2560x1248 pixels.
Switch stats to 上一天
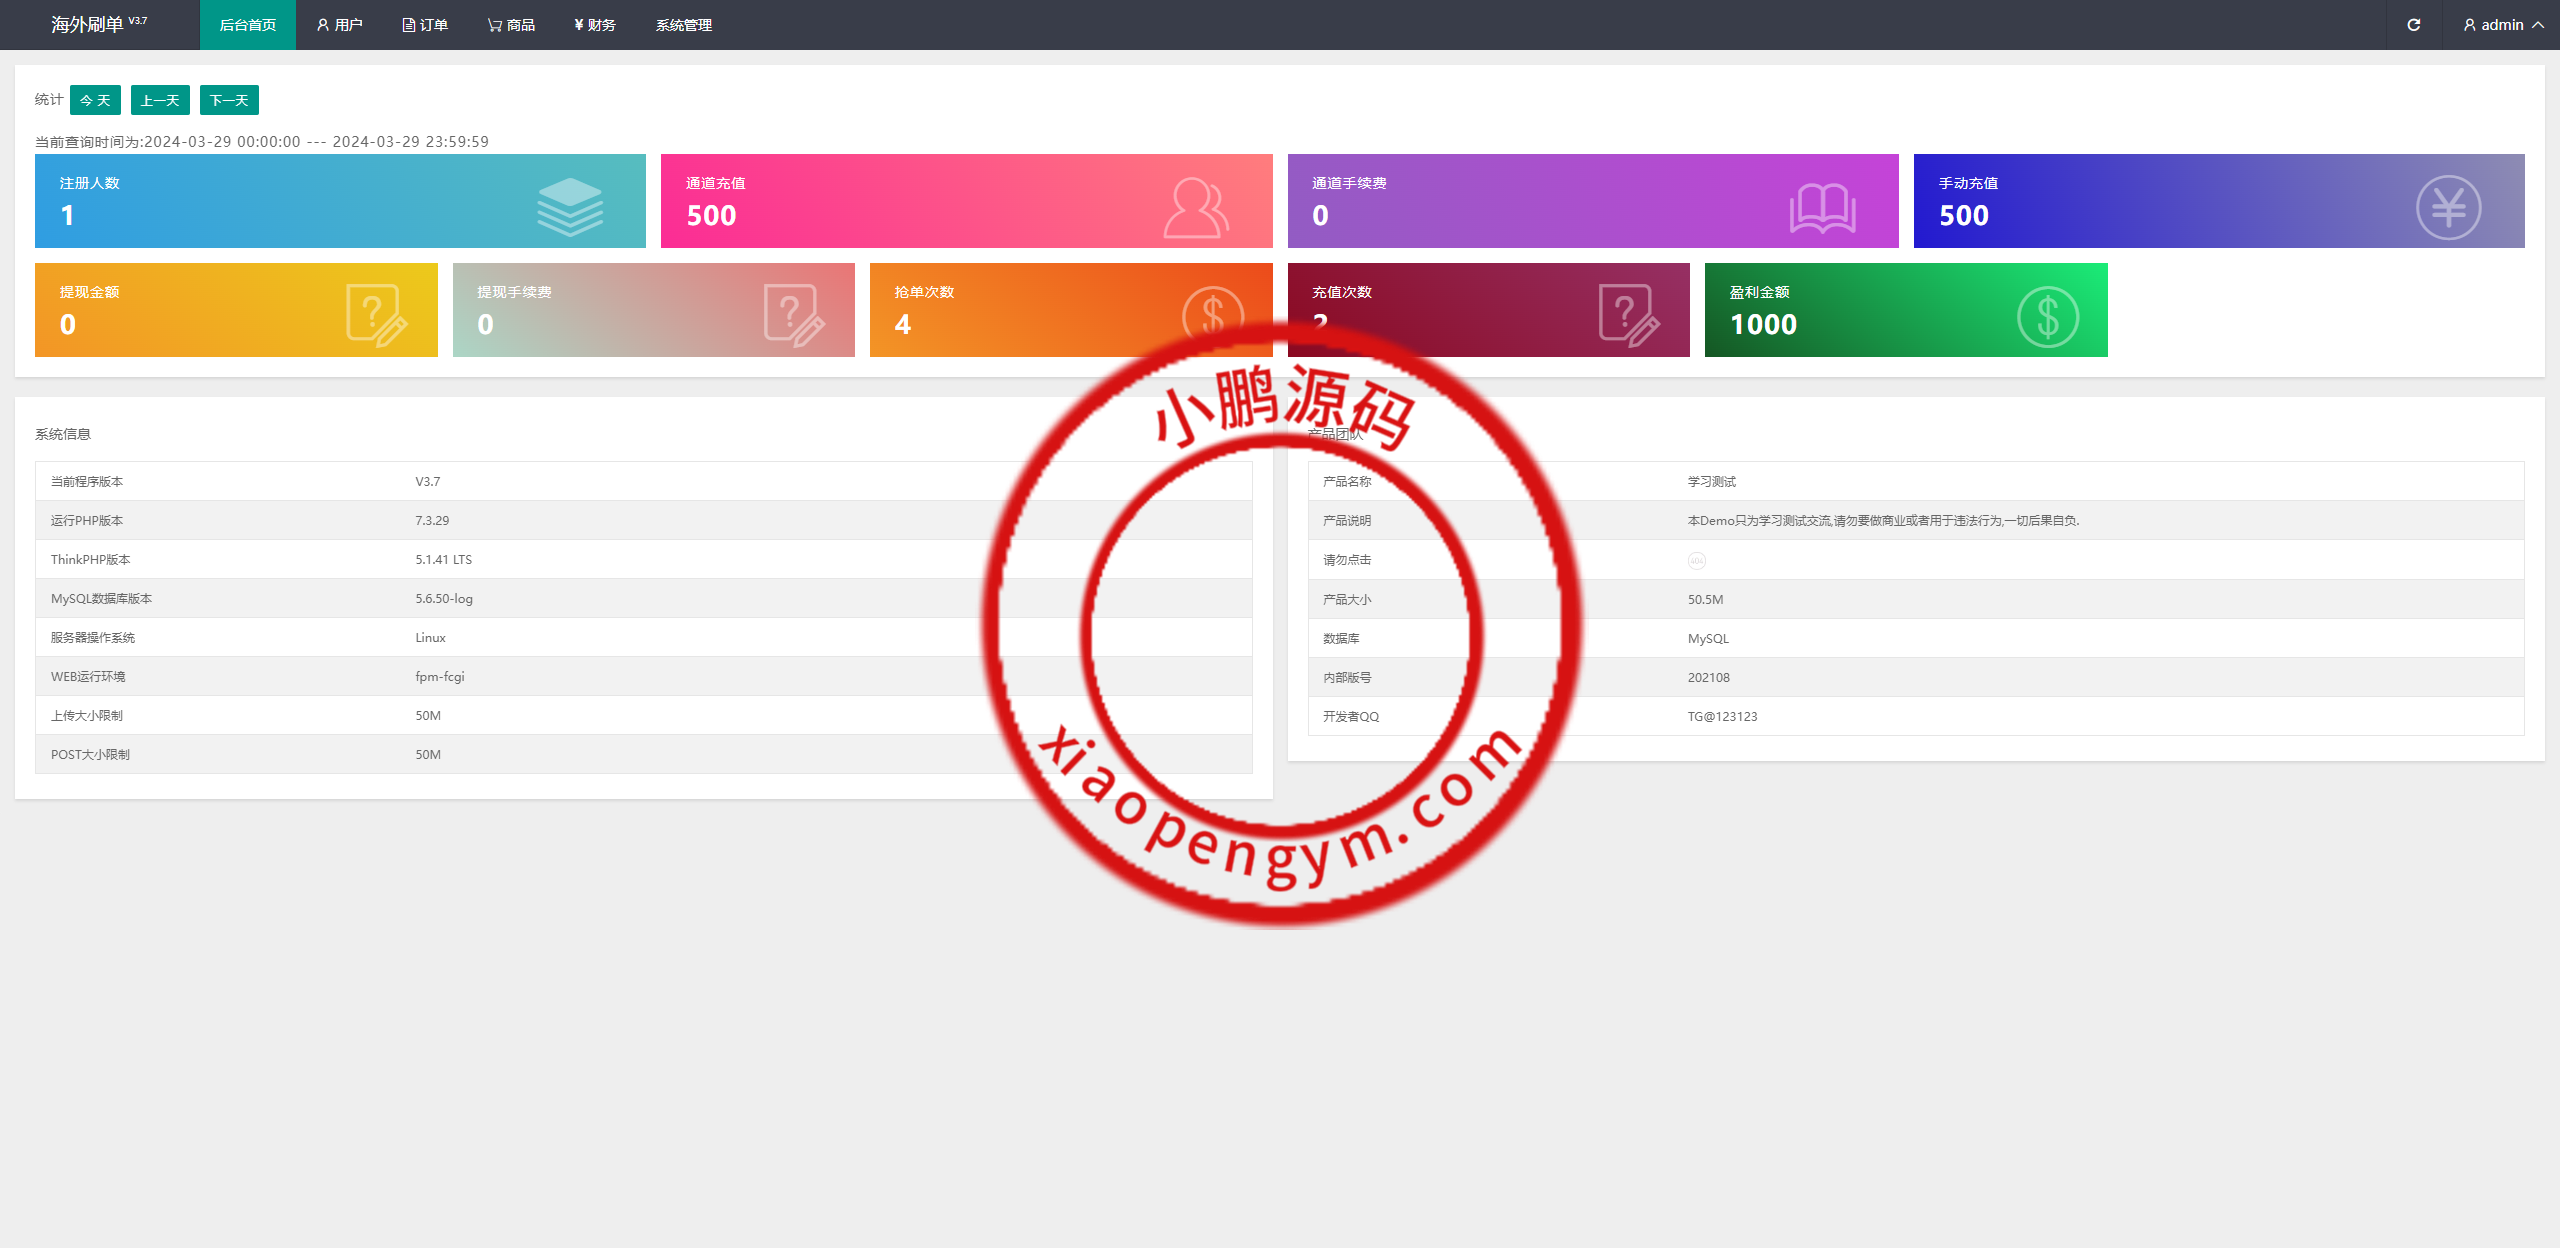[x=160, y=100]
